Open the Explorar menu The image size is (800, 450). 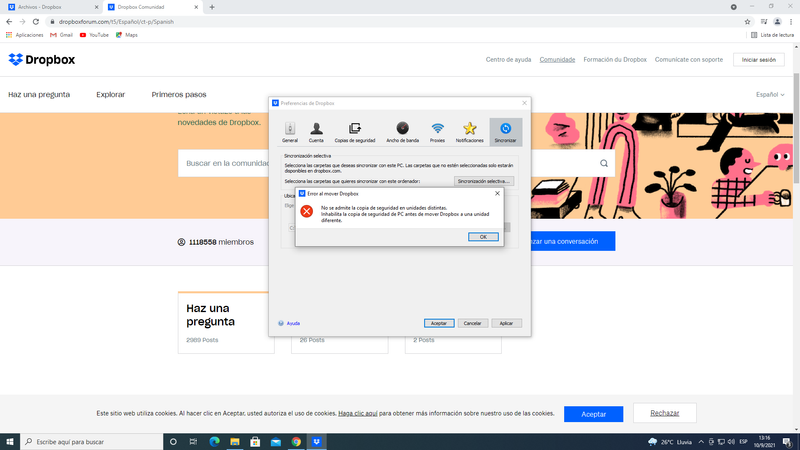tap(111, 94)
